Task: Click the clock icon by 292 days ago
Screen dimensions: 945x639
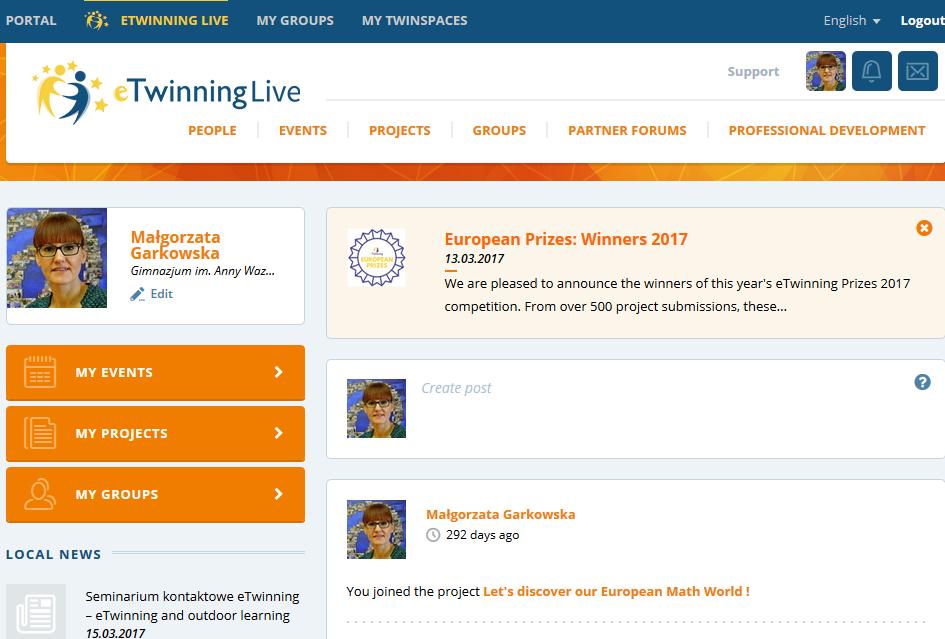Action: point(433,535)
